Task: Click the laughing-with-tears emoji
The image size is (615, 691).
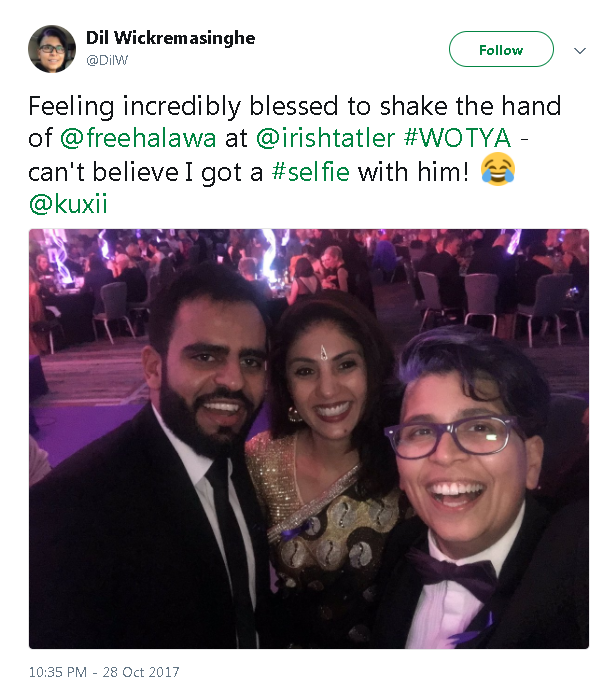Action: click(497, 171)
